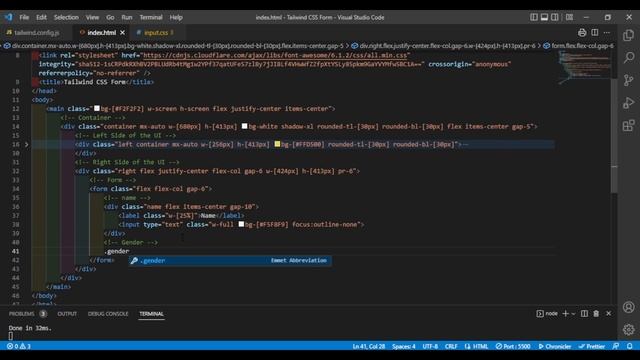Split the editor right
The width and height of the screenshot is (640, 360).
point(595,33)
